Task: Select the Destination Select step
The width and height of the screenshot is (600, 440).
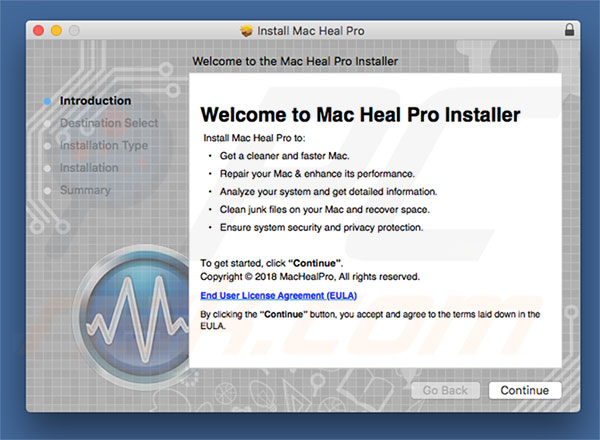Action: tap(109, 123)
